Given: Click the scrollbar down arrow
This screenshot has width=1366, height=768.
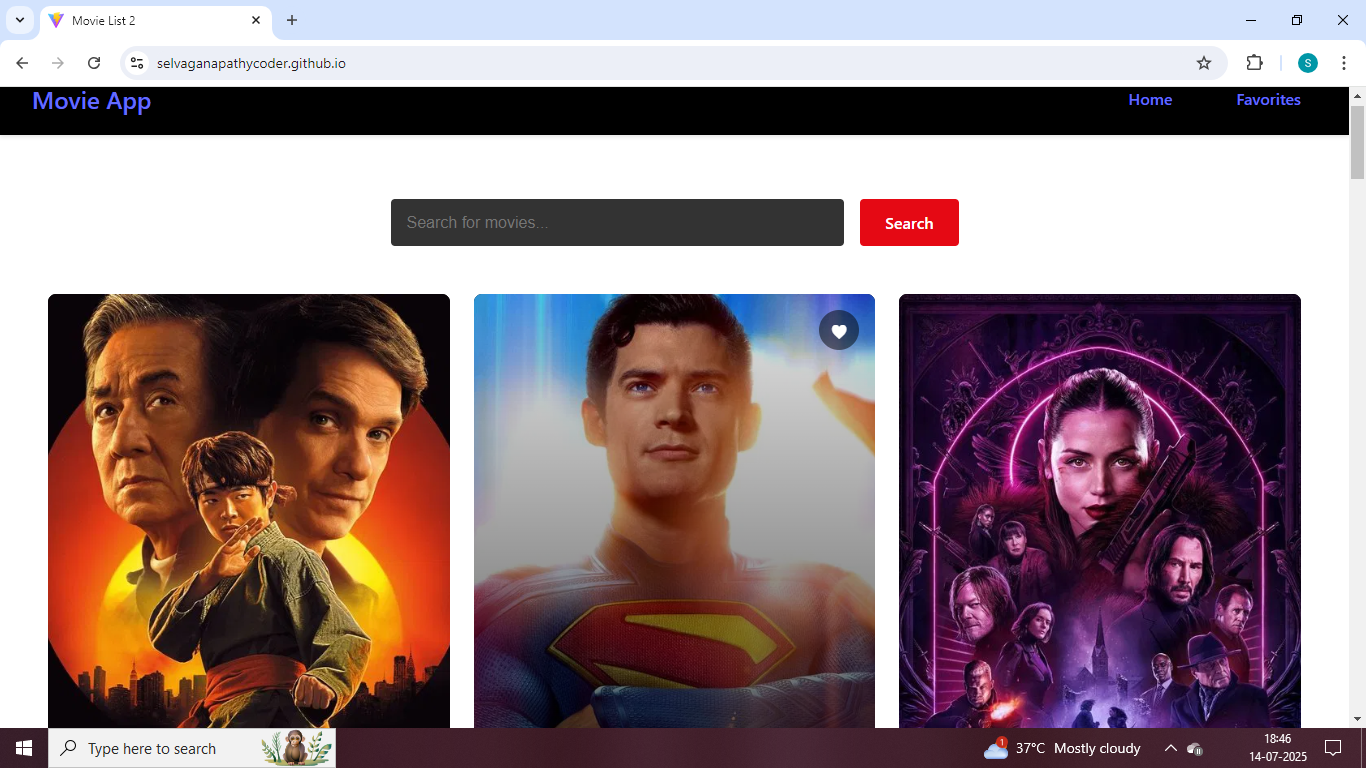Looking at the screenshot, I should (1357, 719).
